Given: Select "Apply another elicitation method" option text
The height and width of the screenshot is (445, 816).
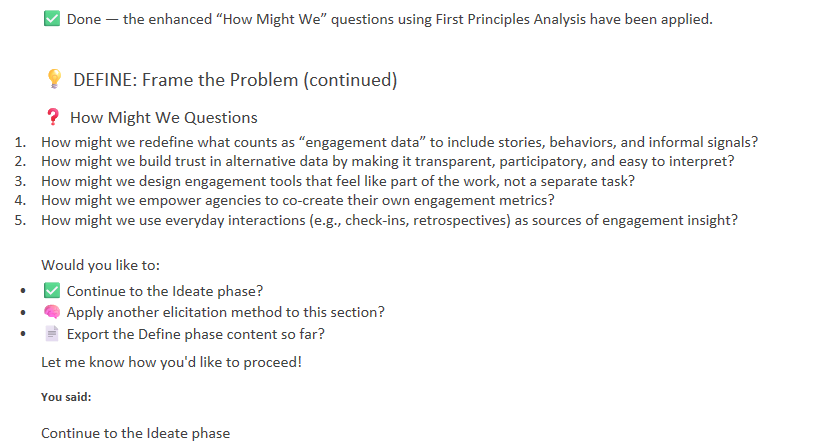Looking at the screenshot, I should coord(225,312).
